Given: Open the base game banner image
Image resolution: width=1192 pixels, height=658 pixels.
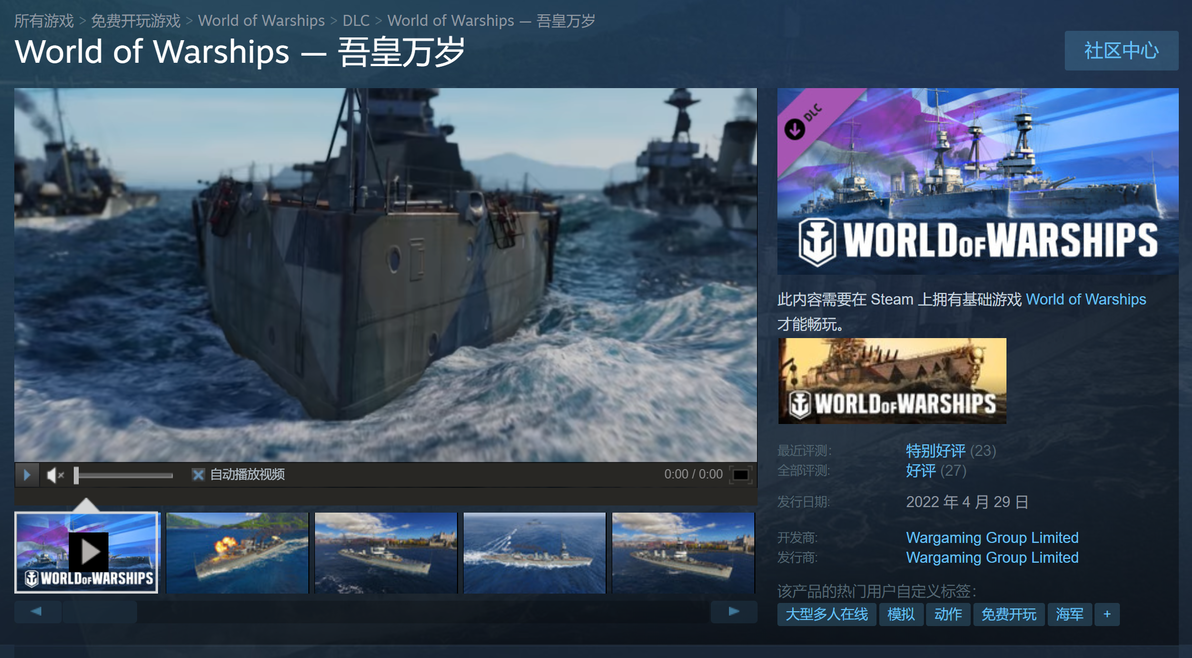Looking at the screenshot, I should [892, 381].
